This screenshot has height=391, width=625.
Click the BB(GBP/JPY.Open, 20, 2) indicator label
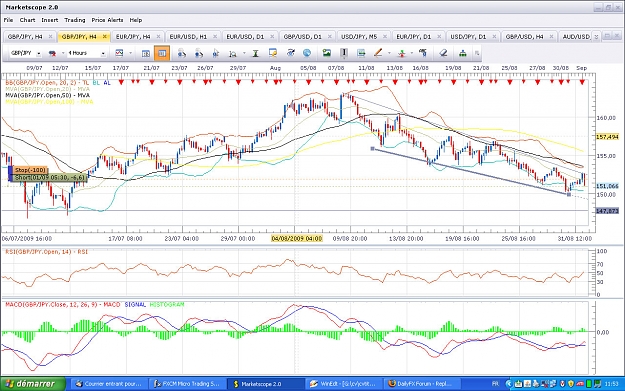tap(47, 83)
